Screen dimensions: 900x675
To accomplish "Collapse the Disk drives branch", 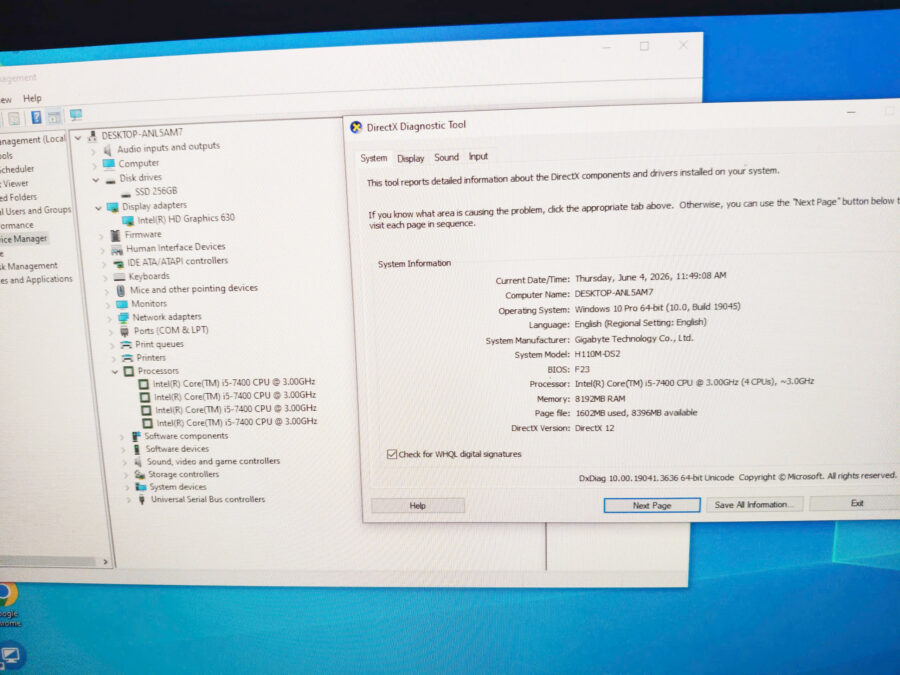I will pyautogui.click(x=95, y=180).
